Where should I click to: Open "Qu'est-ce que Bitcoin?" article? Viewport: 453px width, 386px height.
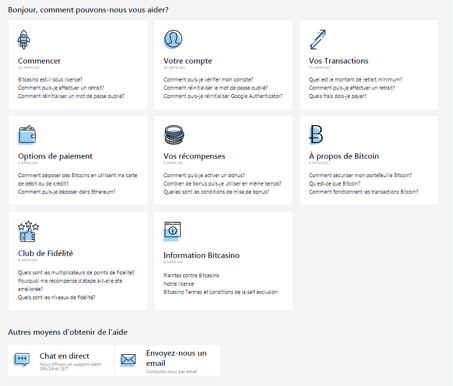point(334,184)
